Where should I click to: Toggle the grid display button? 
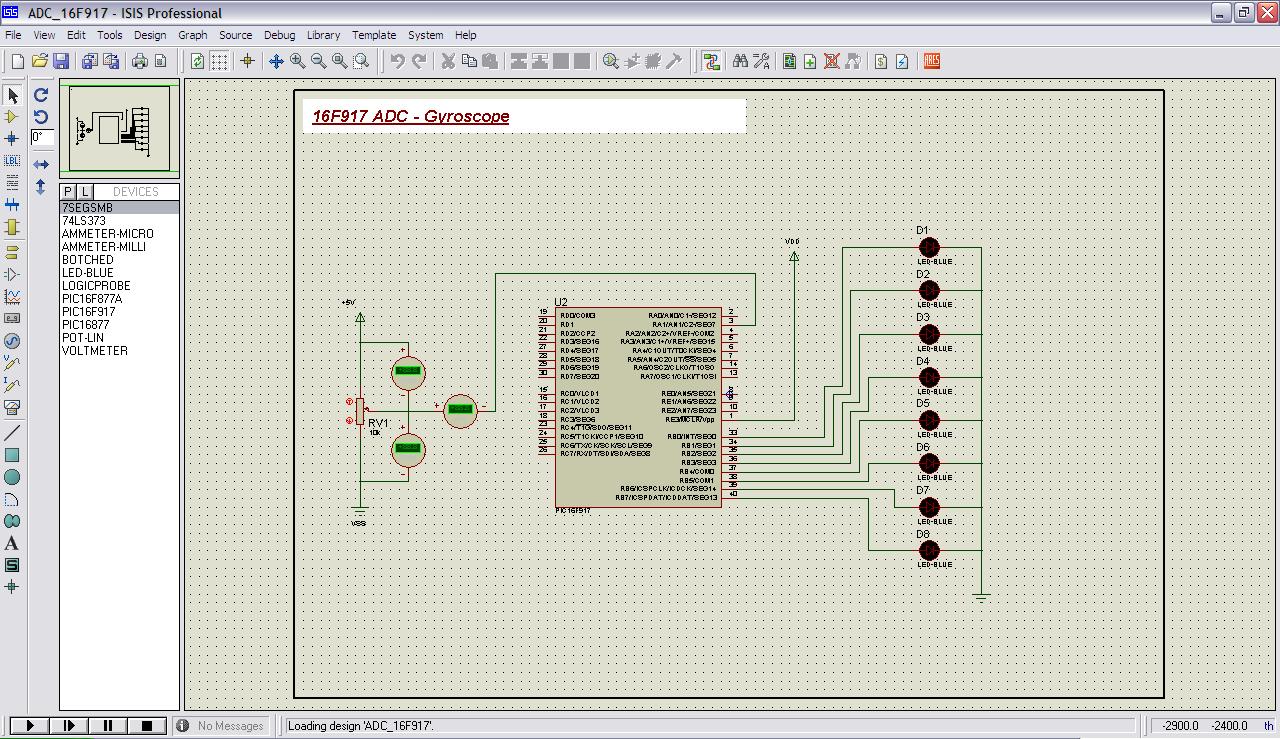coord(219,61)
